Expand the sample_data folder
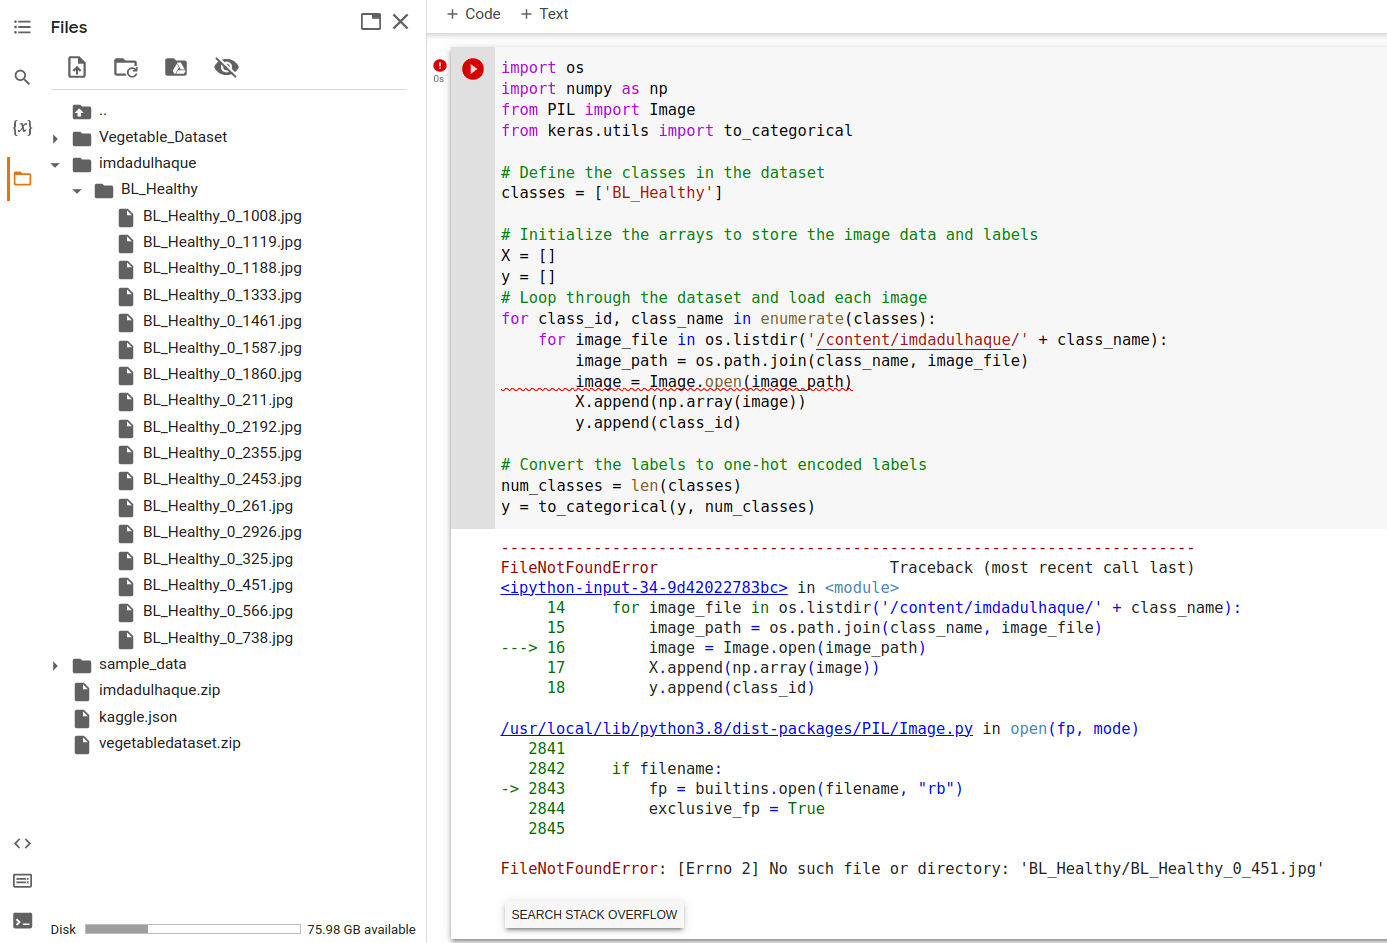Image resolution: width=1387 pixels, height=943 pixels. [x=57, y=663]
